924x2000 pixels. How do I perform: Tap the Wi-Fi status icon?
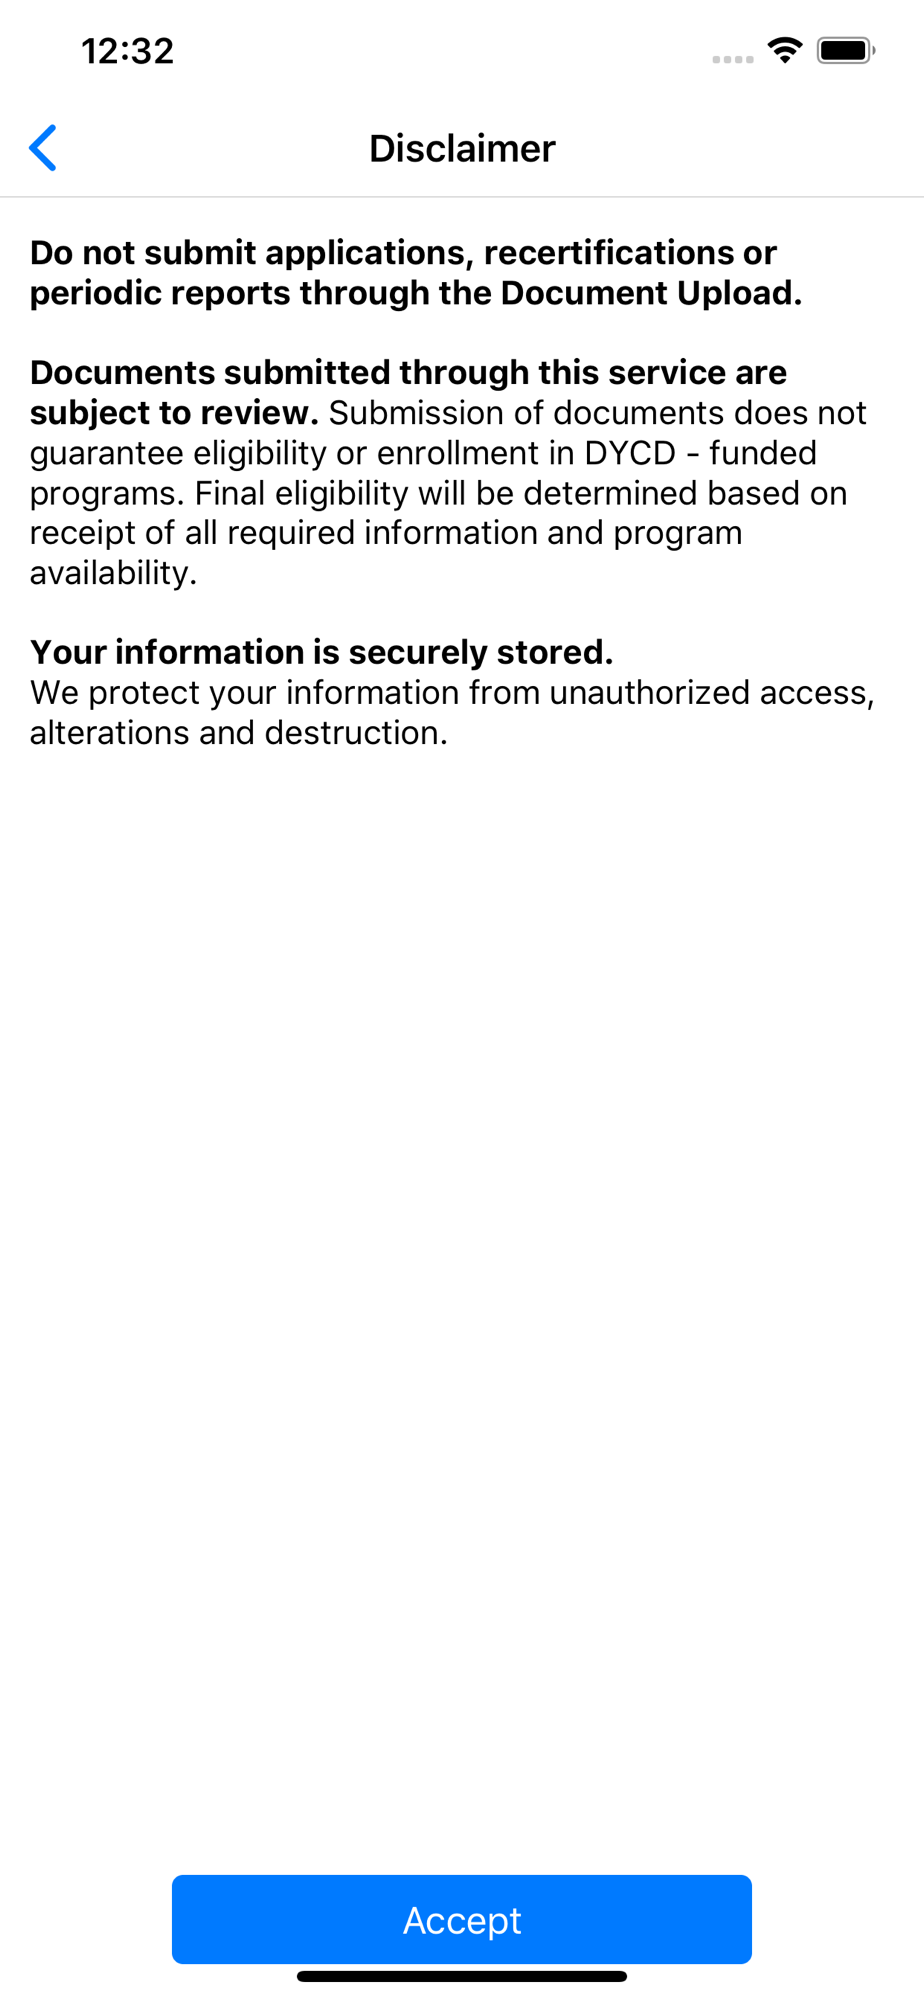785,50
